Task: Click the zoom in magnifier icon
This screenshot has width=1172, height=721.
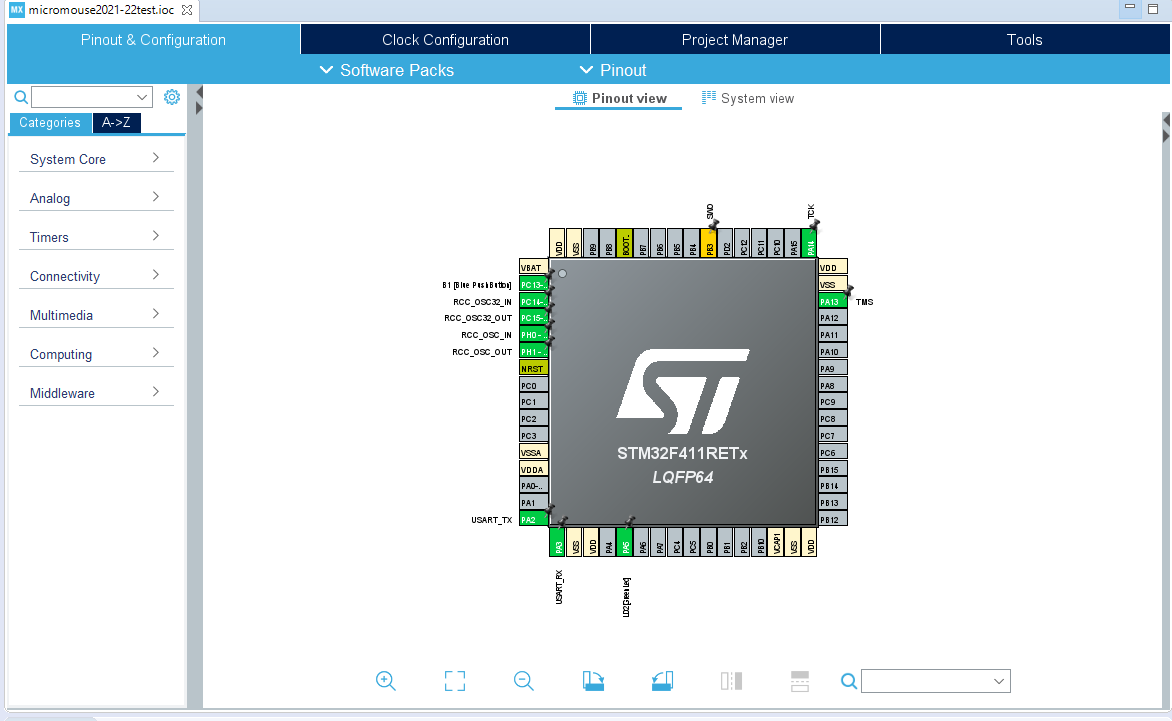Action: pos(386,681)
